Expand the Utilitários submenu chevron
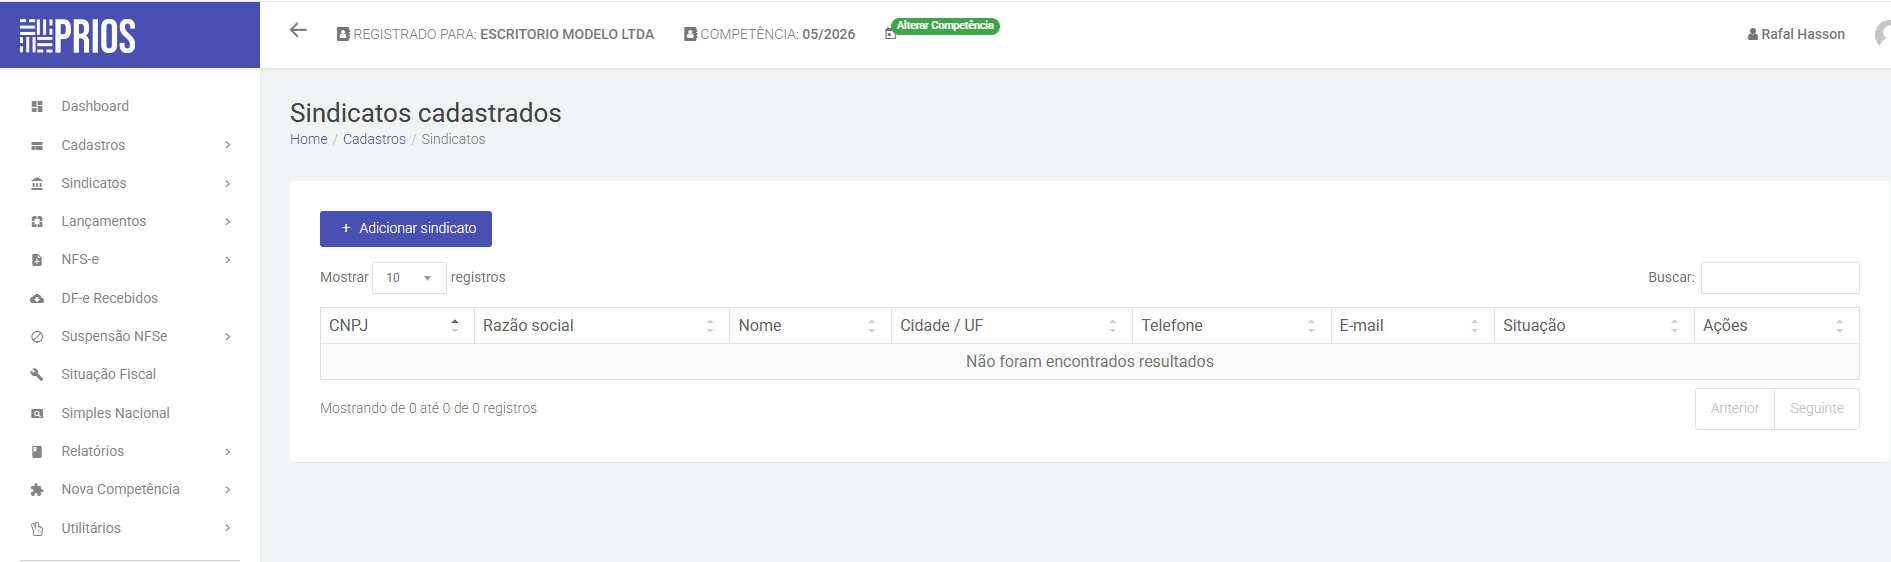 pos(228,528)
